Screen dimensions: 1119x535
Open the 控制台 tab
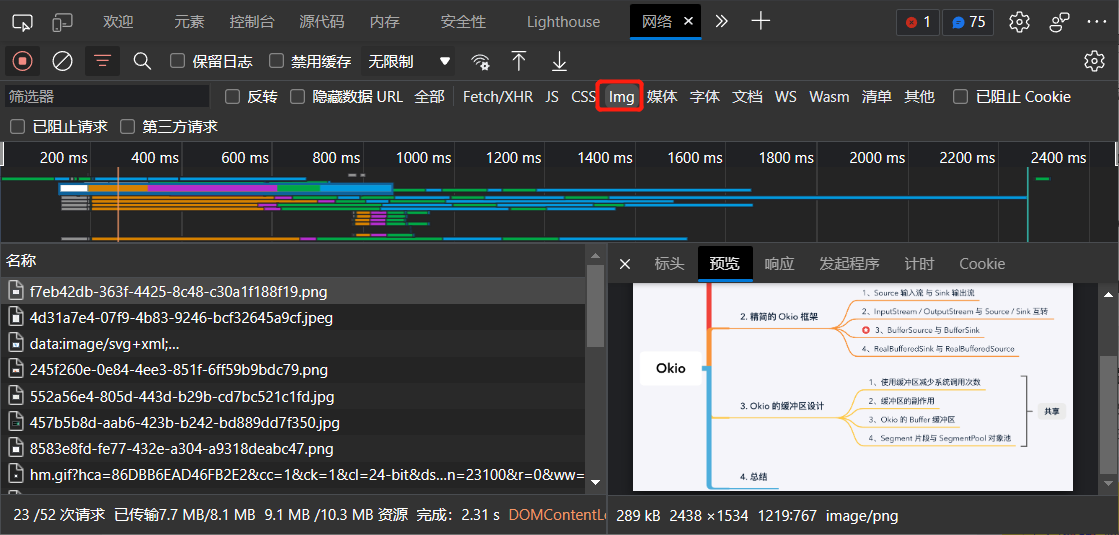(x=252, y=21)
